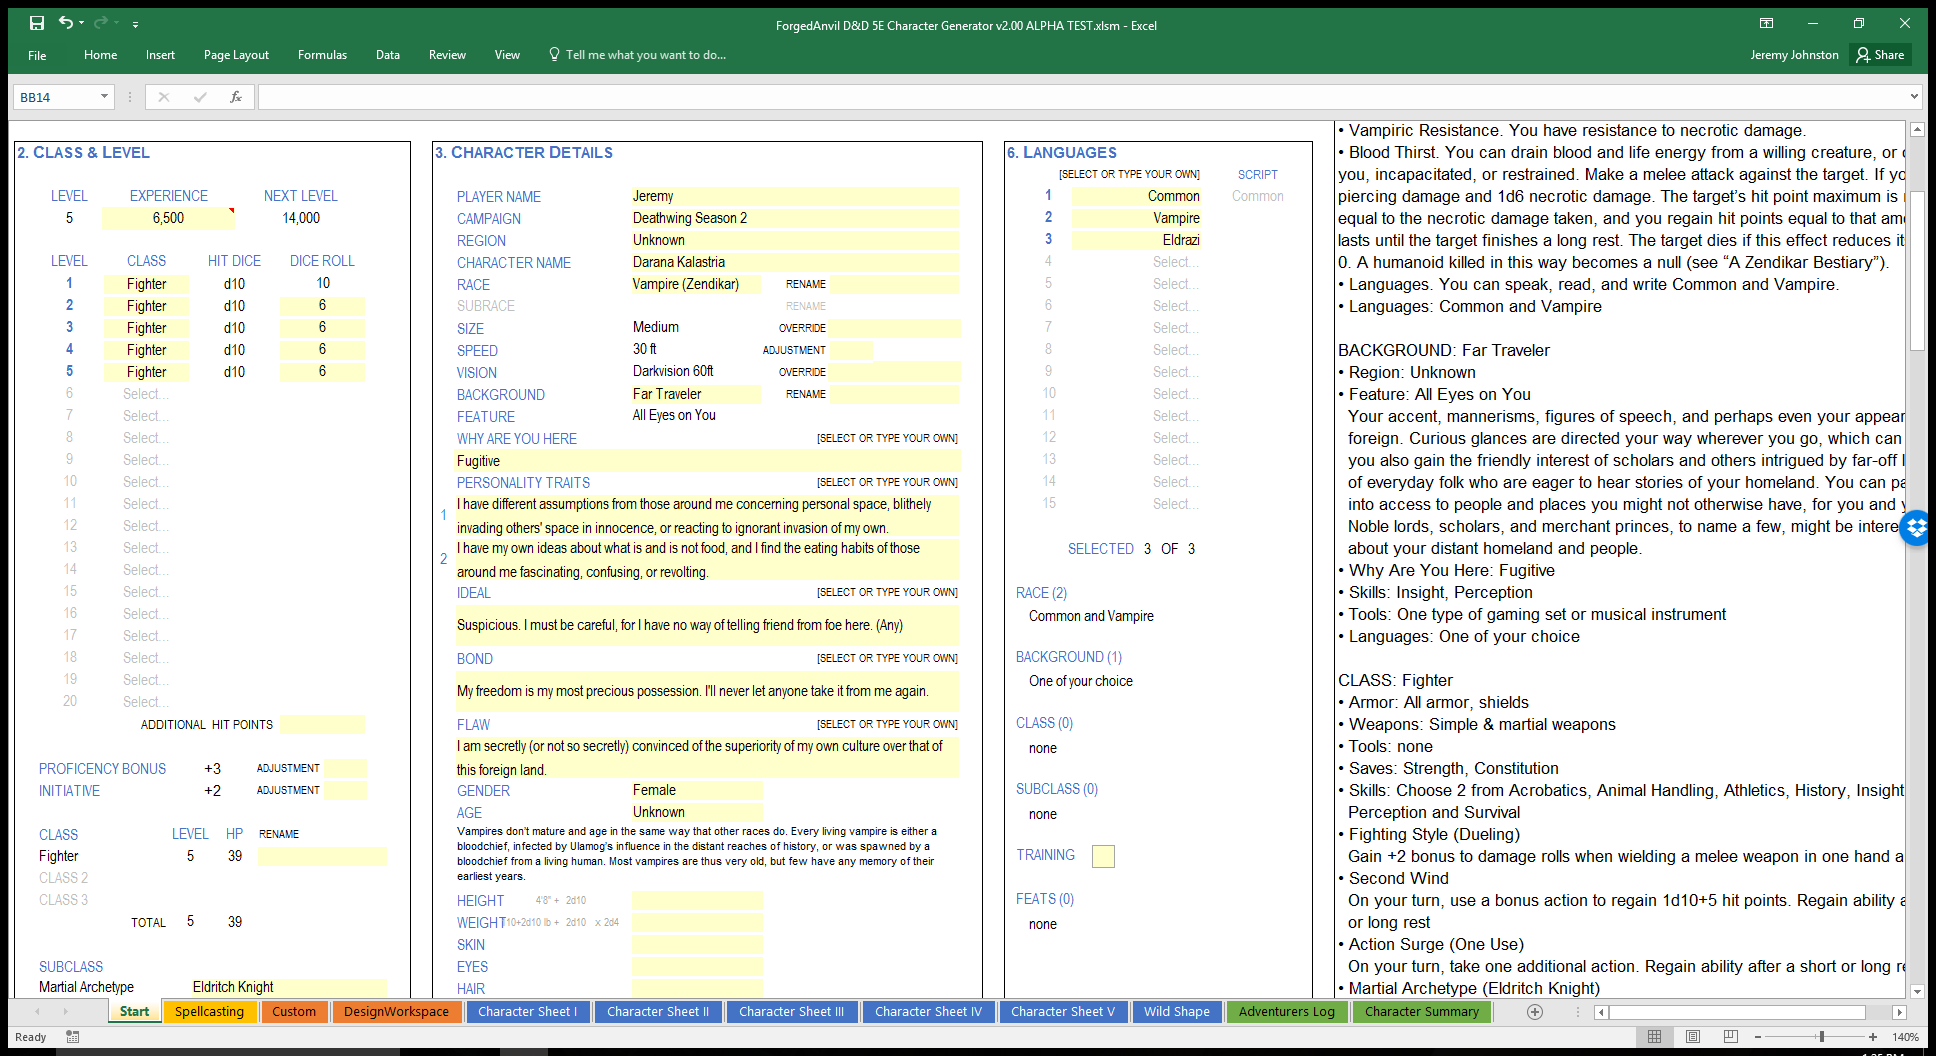Click the macro recording icon in status bar
The height and width of the screenshot is (1056, 1936).
point(72,1037)
